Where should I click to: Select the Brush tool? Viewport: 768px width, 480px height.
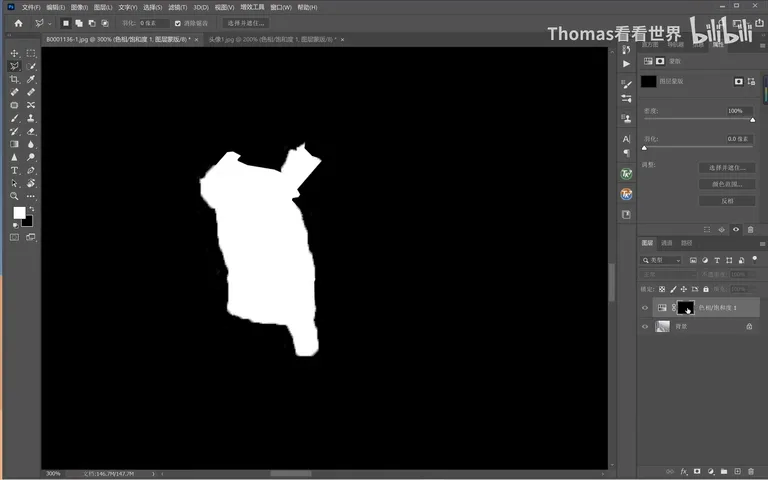(x=14, y=118)
